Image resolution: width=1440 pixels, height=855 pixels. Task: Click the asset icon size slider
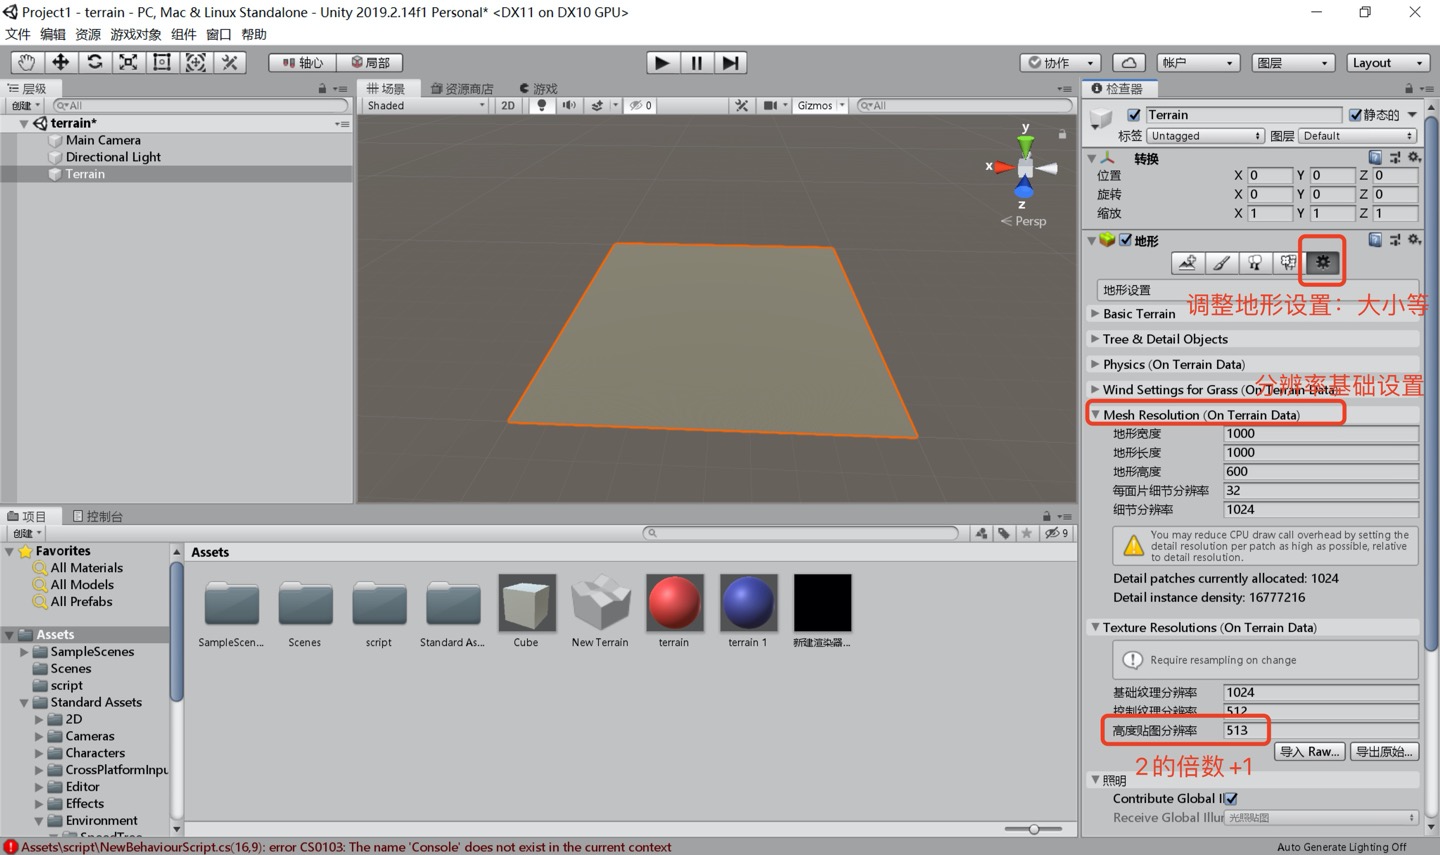pyautogui.click(x=1033, y=829)
